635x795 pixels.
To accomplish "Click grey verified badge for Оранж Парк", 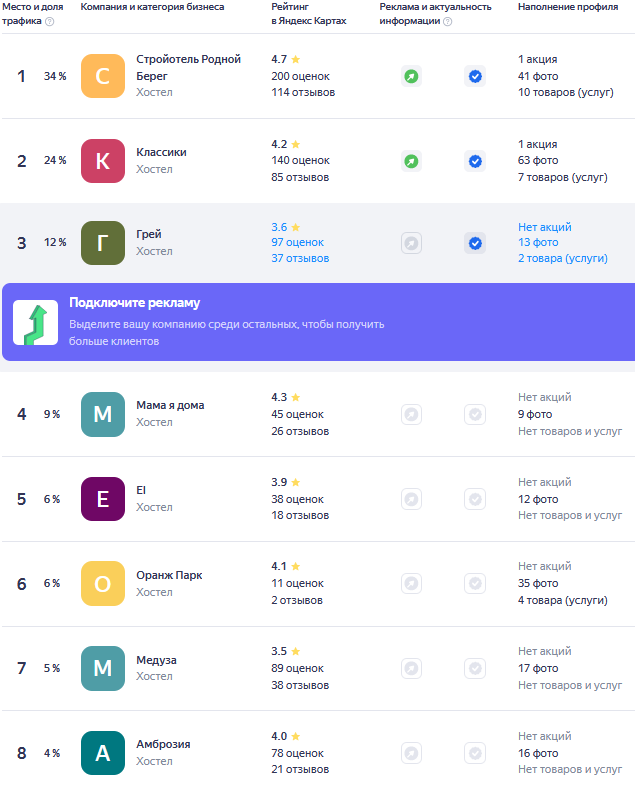I will 475,584.
